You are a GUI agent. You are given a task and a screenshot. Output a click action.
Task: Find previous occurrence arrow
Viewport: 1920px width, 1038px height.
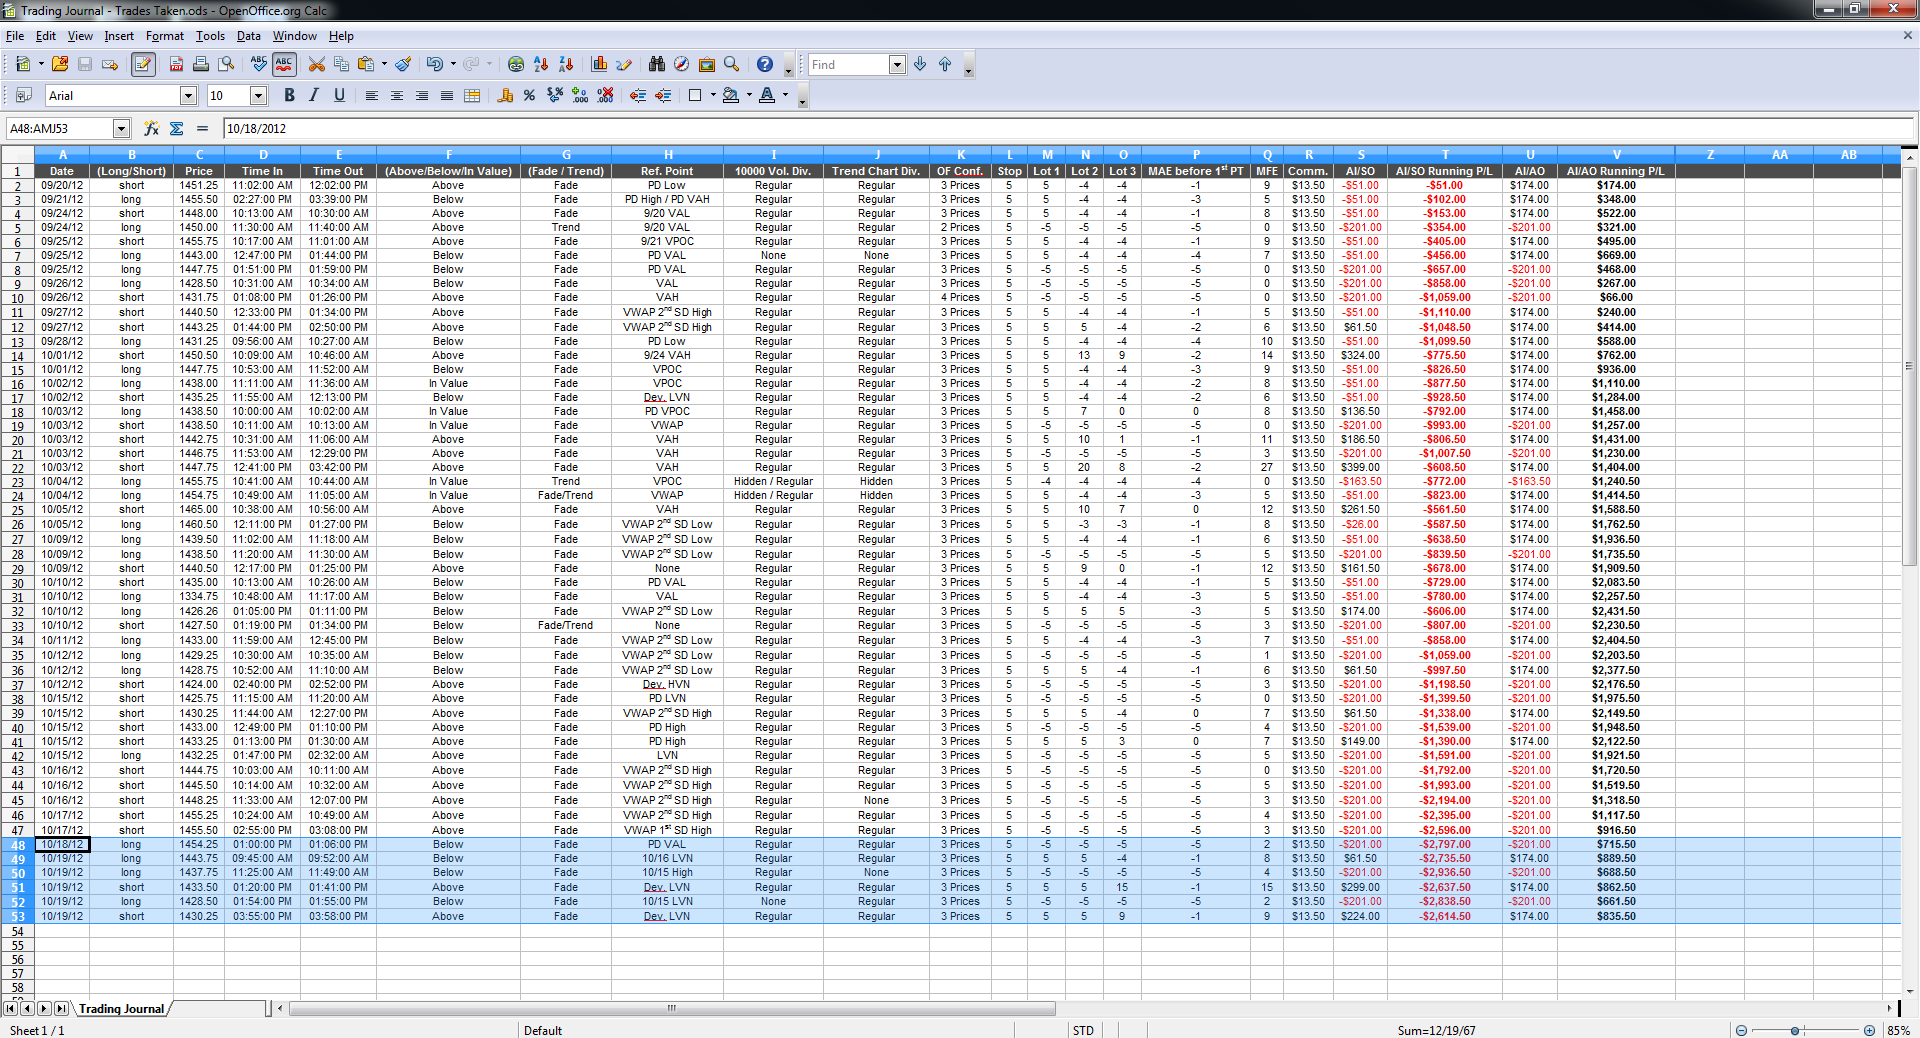coord(945,64)
